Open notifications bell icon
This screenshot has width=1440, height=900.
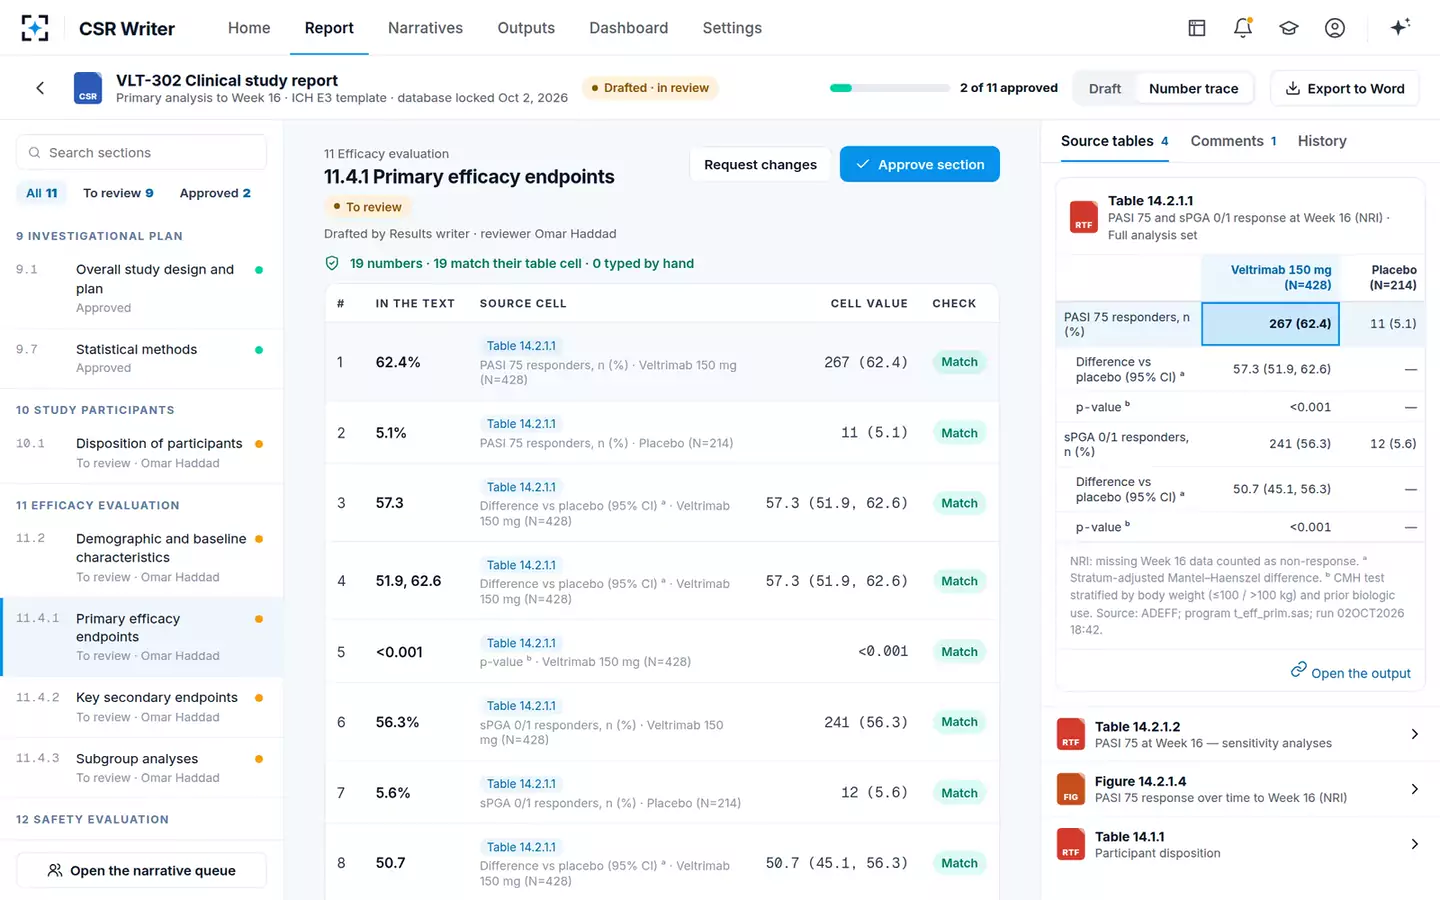pos(1243,28)
